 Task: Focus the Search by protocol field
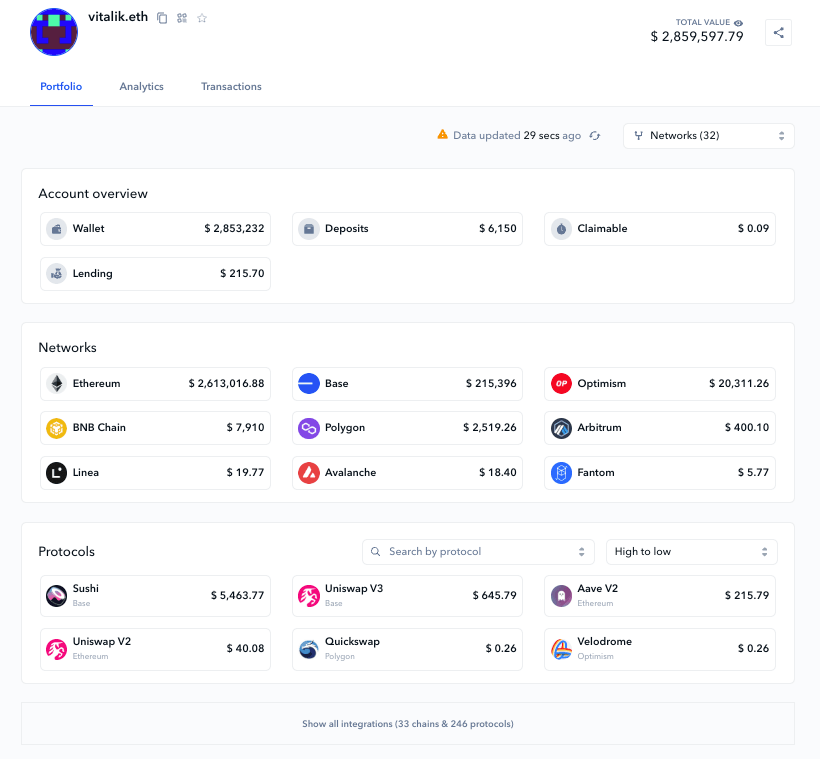[478, 552]
